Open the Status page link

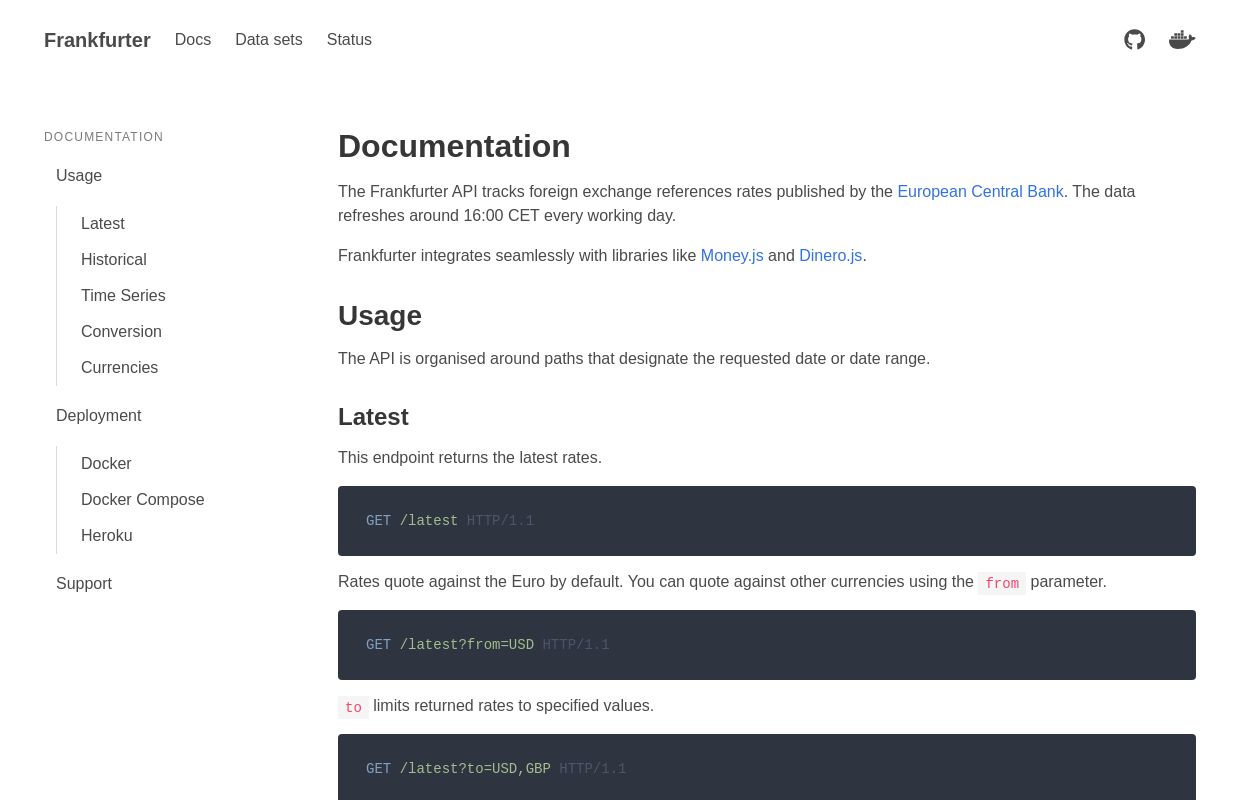point(349,40)
